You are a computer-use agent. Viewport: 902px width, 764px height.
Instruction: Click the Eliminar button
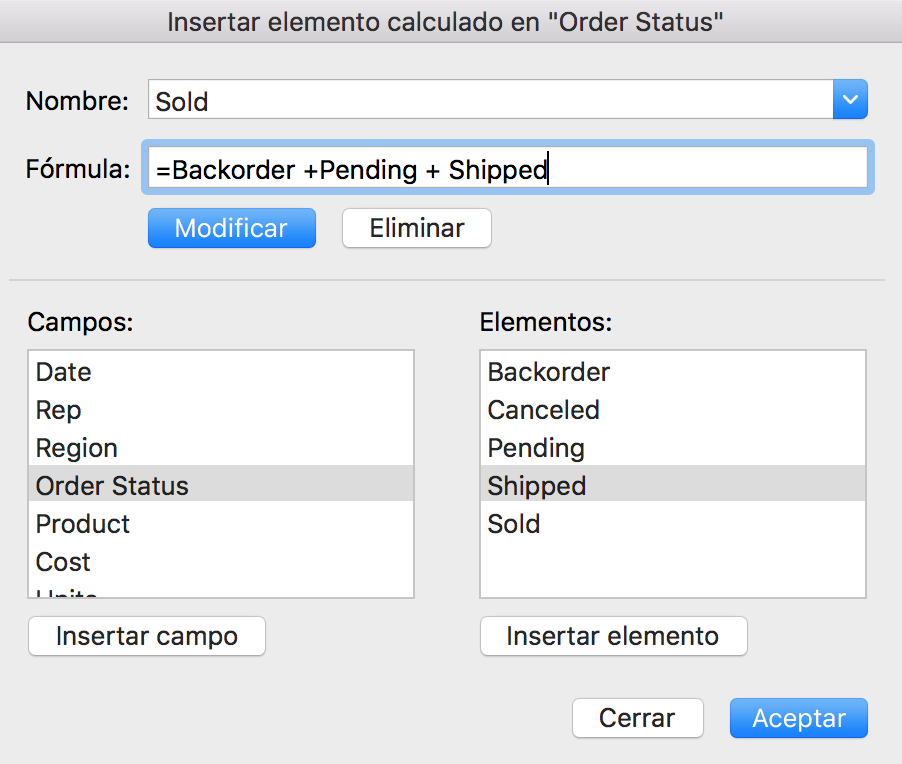pyautogui.click(x=417, y=228)
